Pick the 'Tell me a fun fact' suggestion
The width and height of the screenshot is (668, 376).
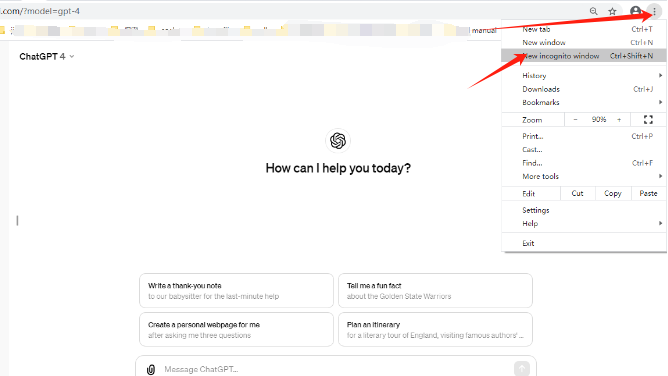point(435,290)
